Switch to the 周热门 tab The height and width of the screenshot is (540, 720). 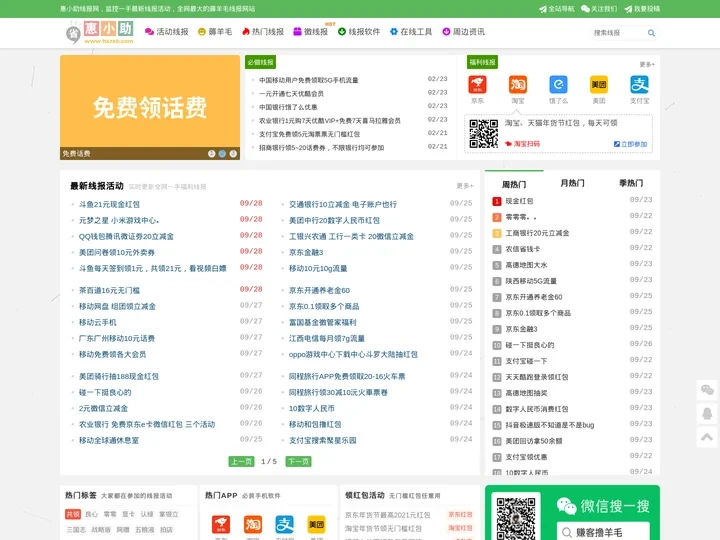click(514, 184)
